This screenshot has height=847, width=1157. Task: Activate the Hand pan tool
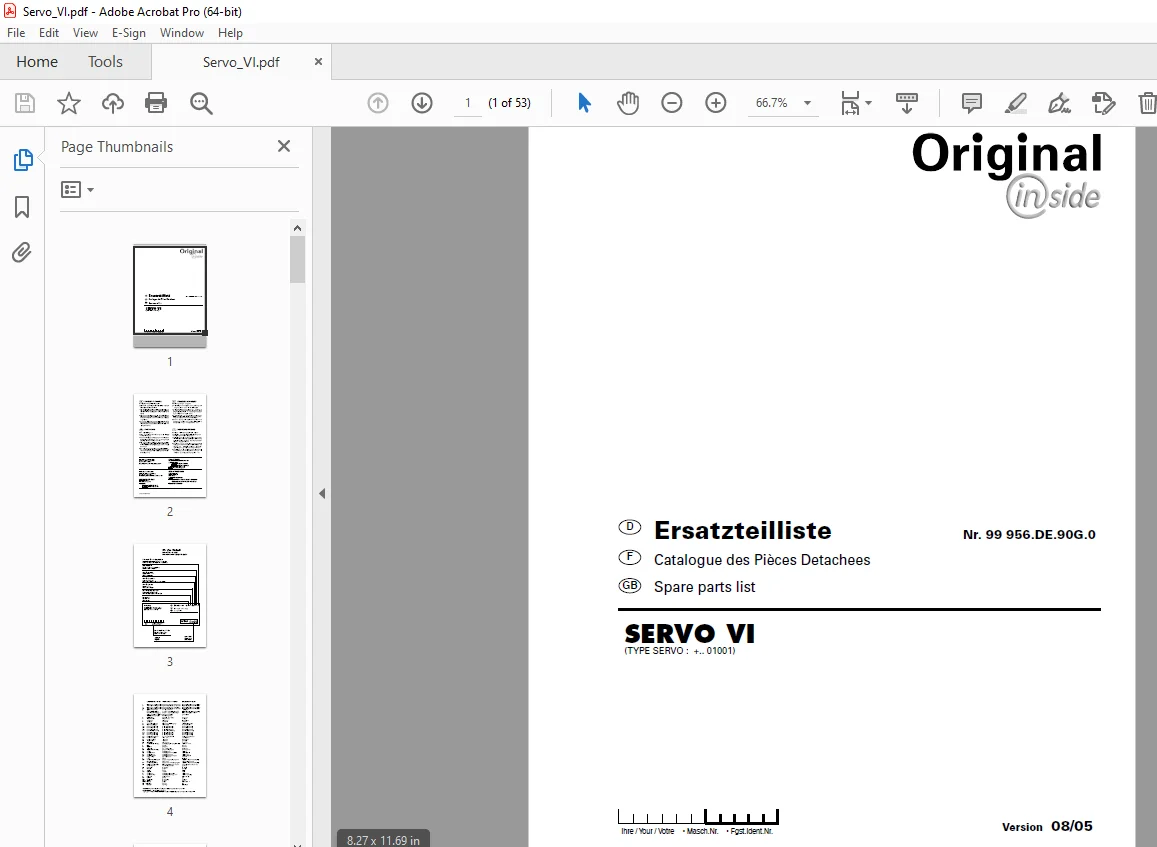pyautogui.click(x=628, y=103)
